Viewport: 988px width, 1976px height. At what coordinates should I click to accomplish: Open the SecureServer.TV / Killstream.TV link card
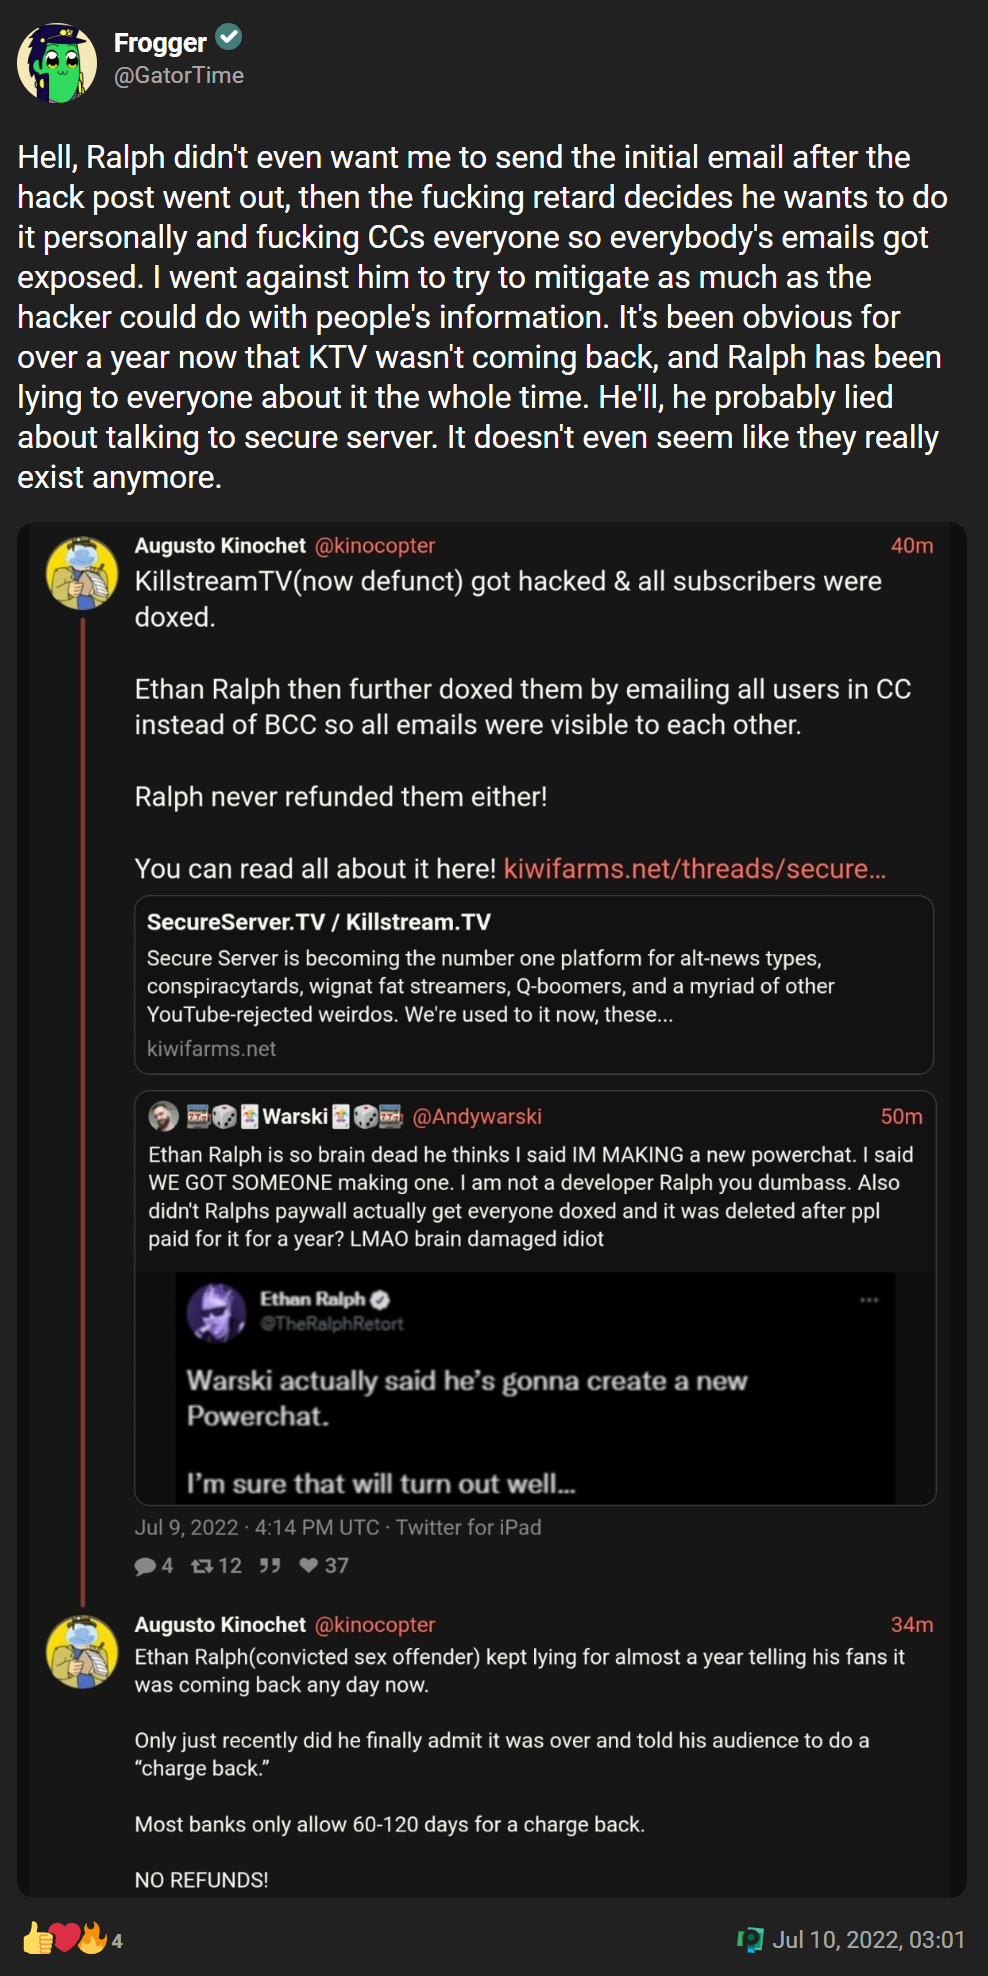[534, 985]
